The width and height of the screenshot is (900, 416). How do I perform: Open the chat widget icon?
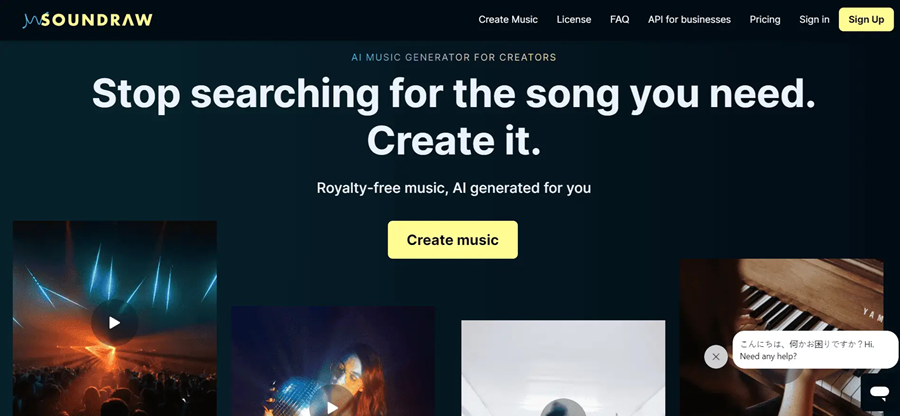[x=879, y=392]
